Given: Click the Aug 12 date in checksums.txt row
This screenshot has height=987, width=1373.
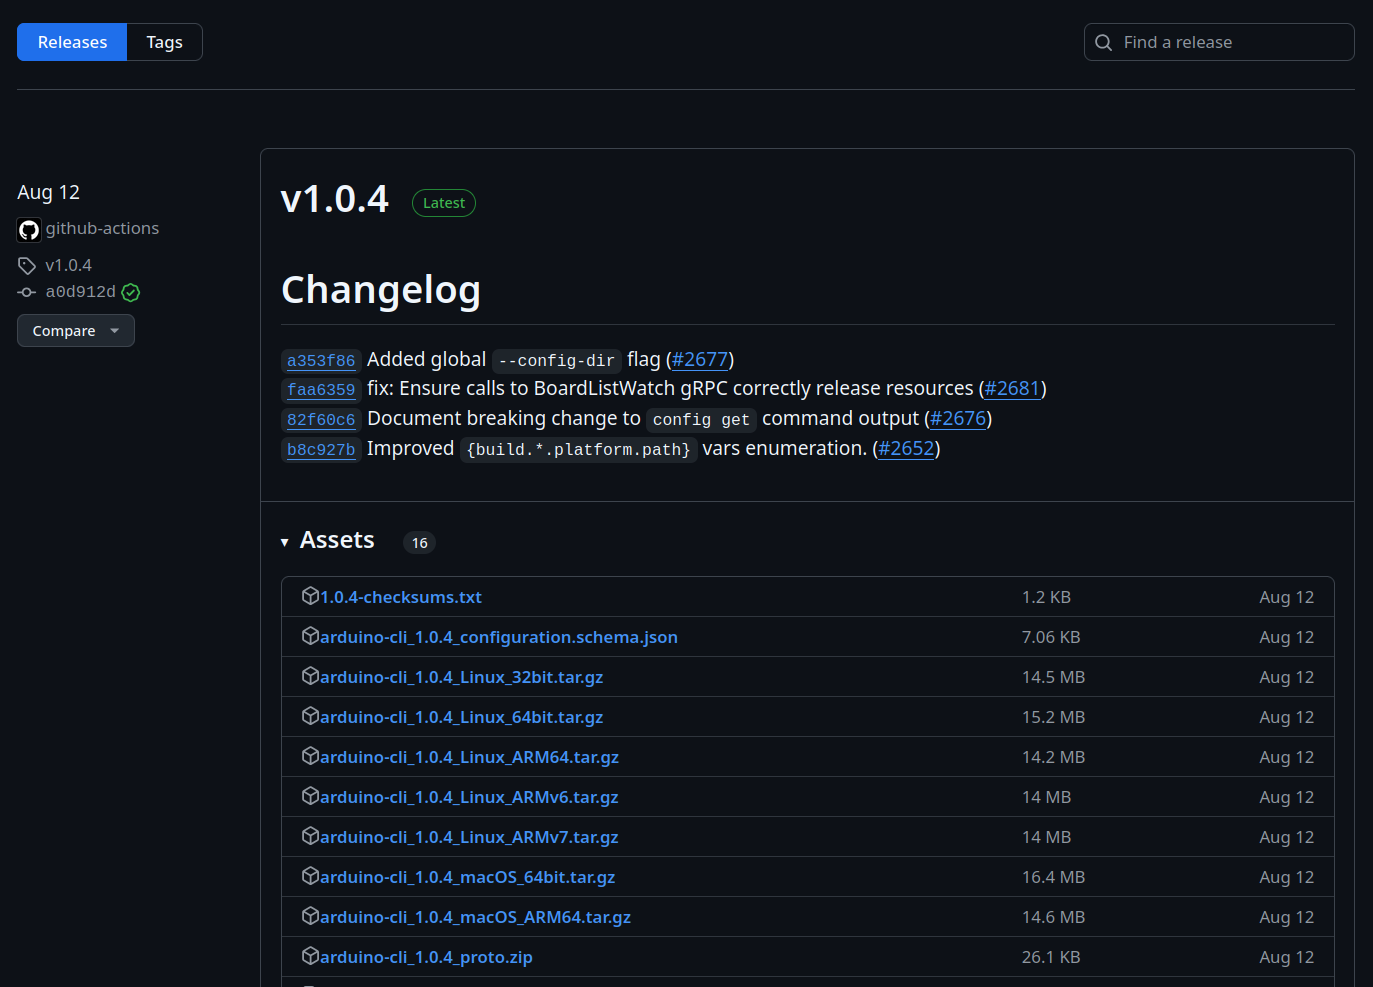Looking at the screenshot, I should [x=1286, y=597].
